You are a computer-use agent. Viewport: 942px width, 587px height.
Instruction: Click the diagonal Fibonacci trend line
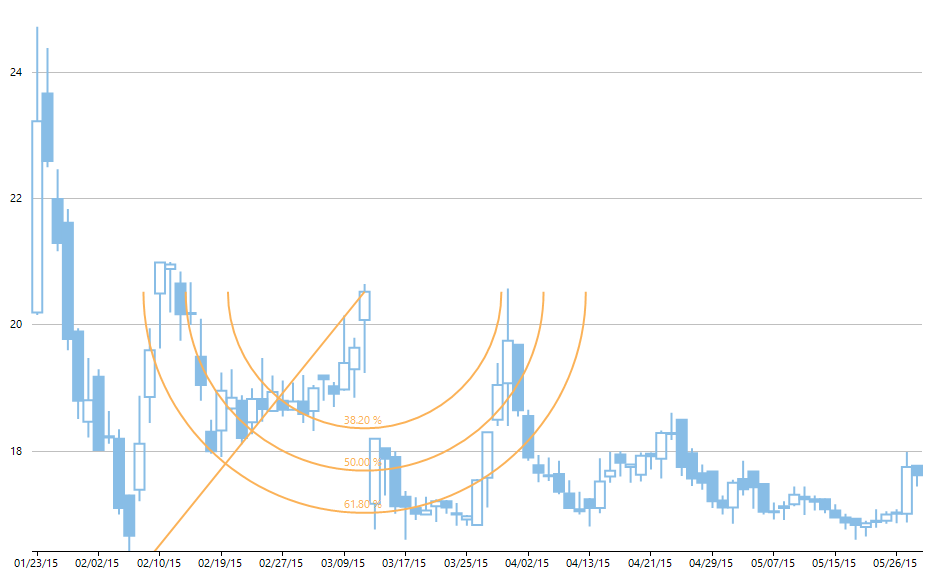(258, 422)
